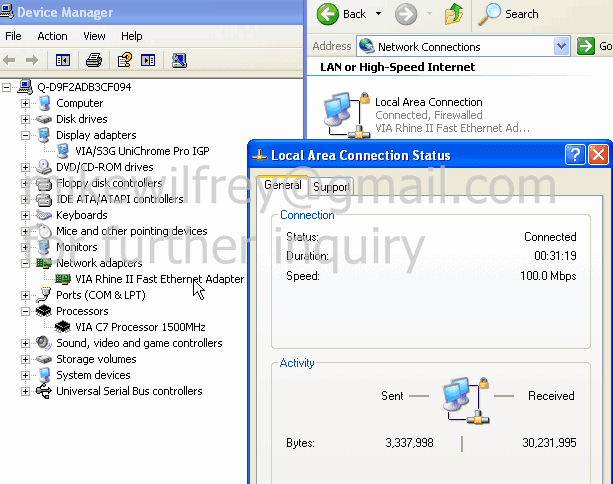Click the LAN or High-Speed Internet heading
Viewport: 613px width, 484px height.
click(x=397, y=67)
